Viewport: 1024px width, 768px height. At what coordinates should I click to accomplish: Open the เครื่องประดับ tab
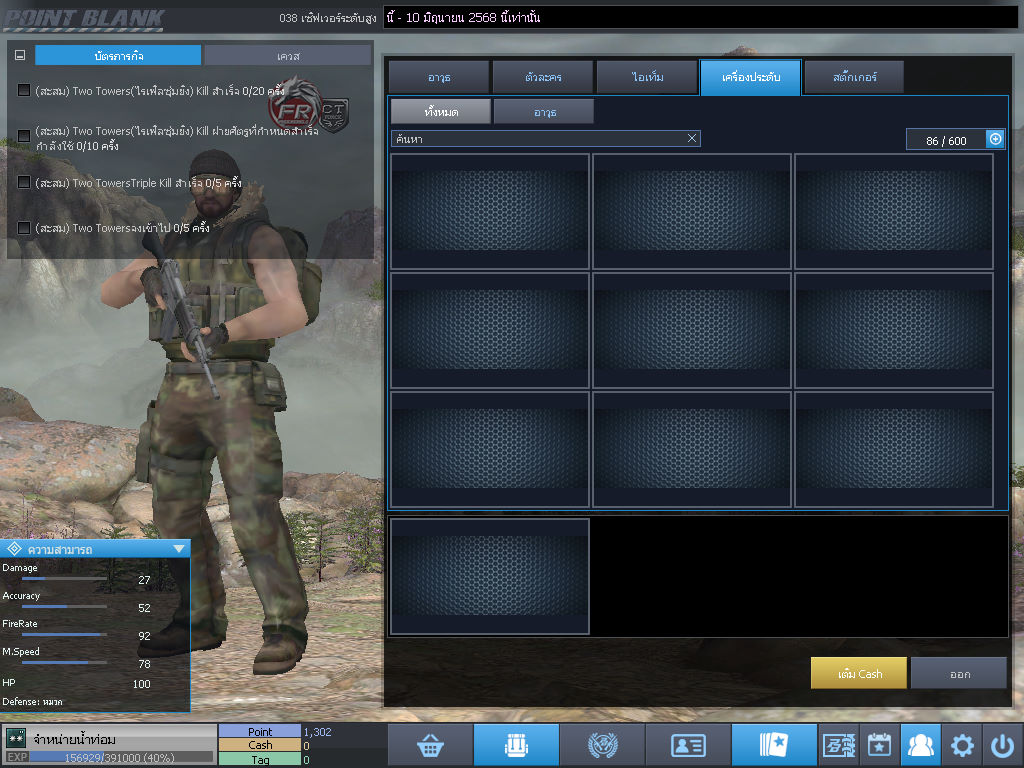click(x=750, y=77)
